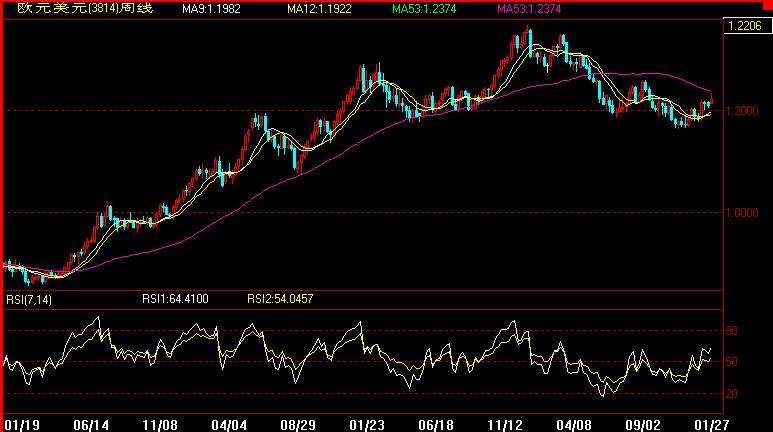The width and height of the screenshot is (773, 432).
Task: Click the 11/12 date label
Action: pyautogui.click(x=505, y=425)
